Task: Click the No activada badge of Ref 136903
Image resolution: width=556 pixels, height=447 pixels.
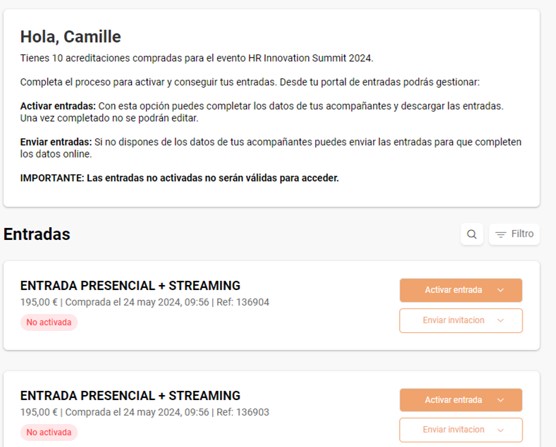Action: (x=49, y=432)
